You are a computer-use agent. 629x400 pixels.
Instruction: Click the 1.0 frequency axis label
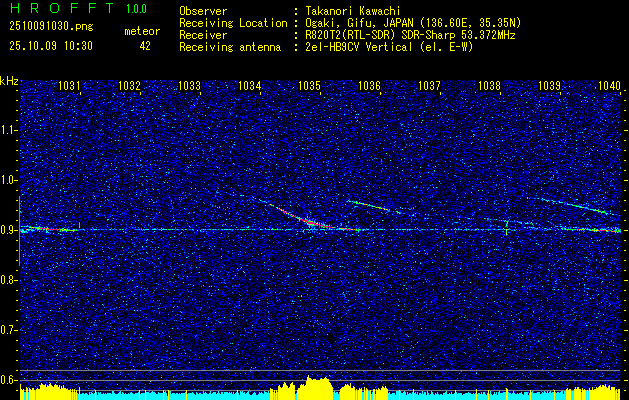tap(9, 180)
